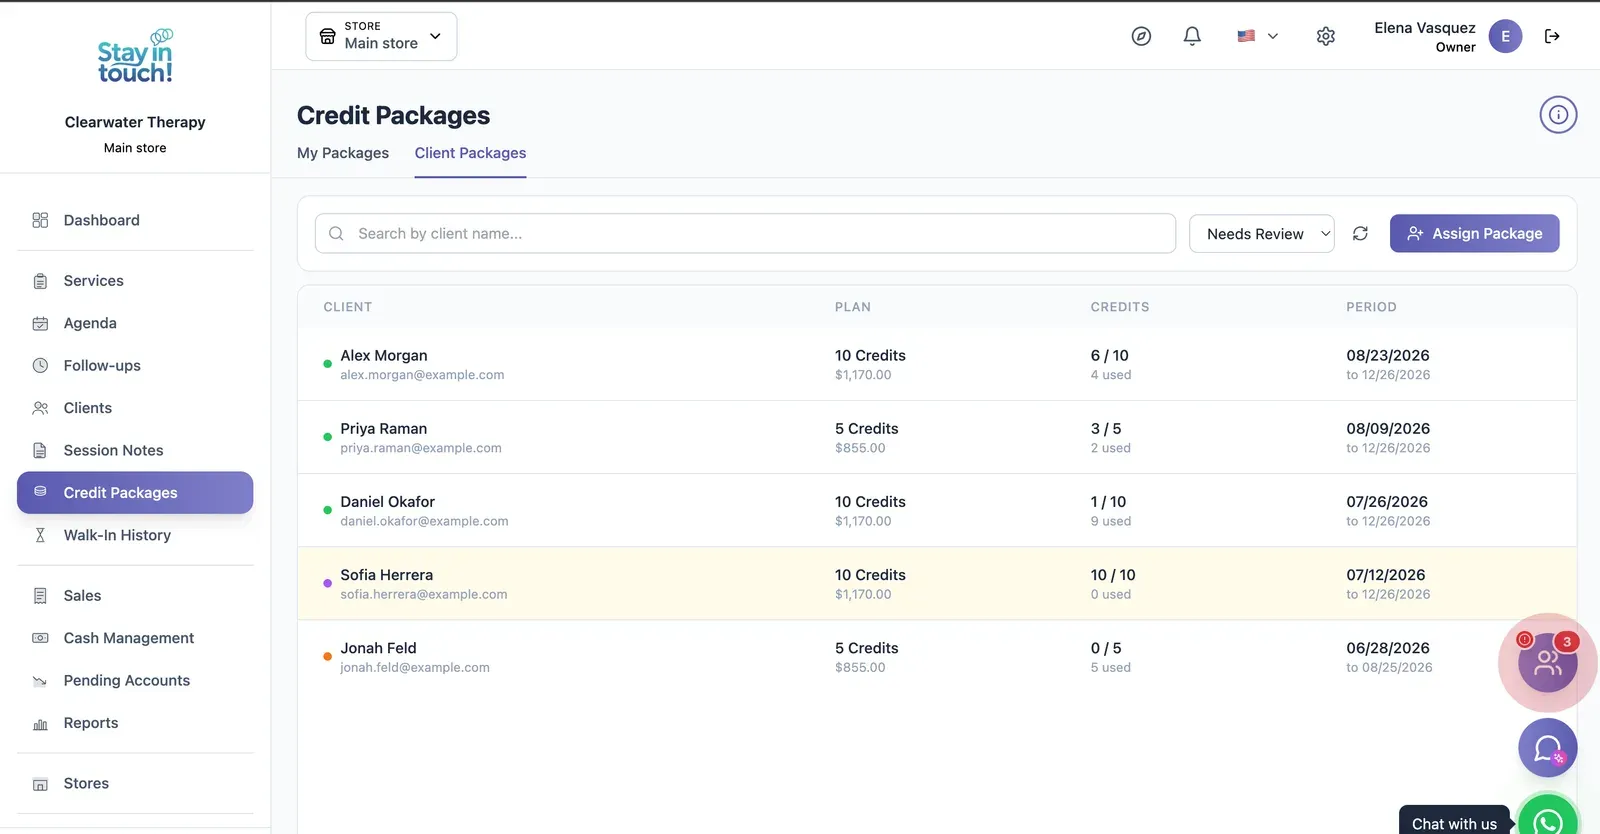The height and width of the screenshot is (834, 1600).
Task: Click the Assign Package button
Action: point(1474,233)
